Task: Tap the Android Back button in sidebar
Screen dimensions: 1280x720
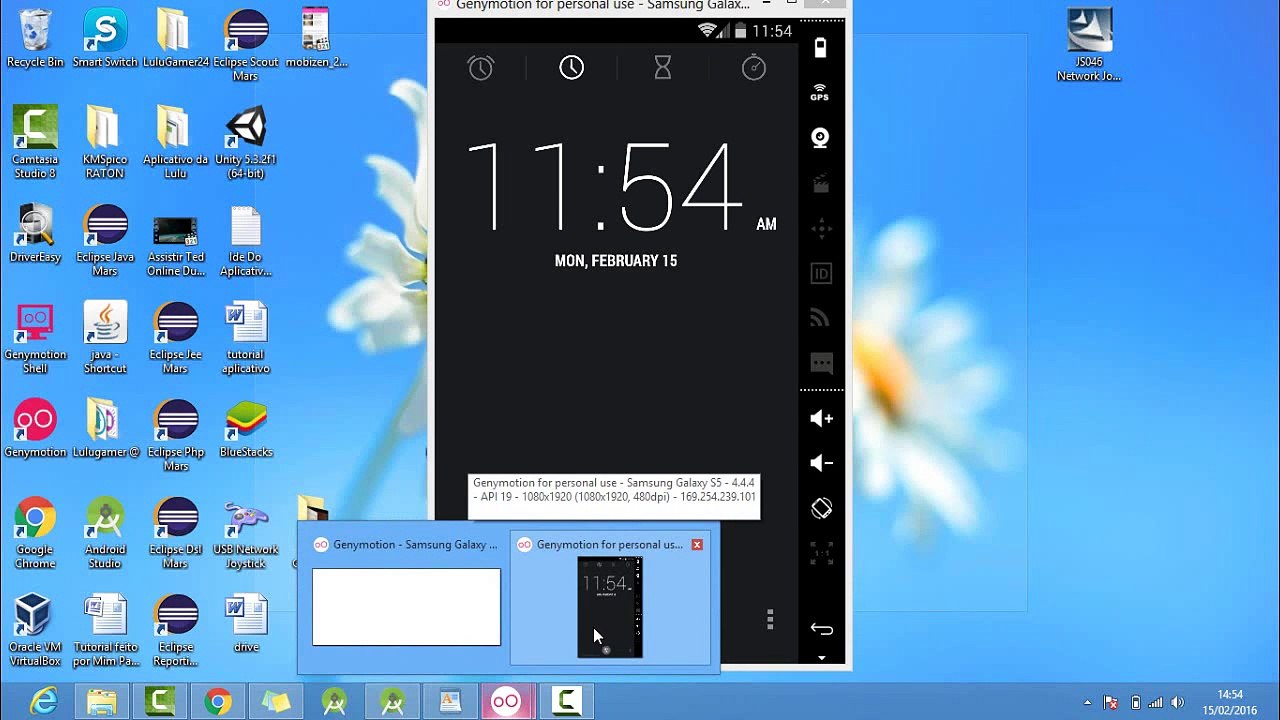Action: [x=821, y=629]
